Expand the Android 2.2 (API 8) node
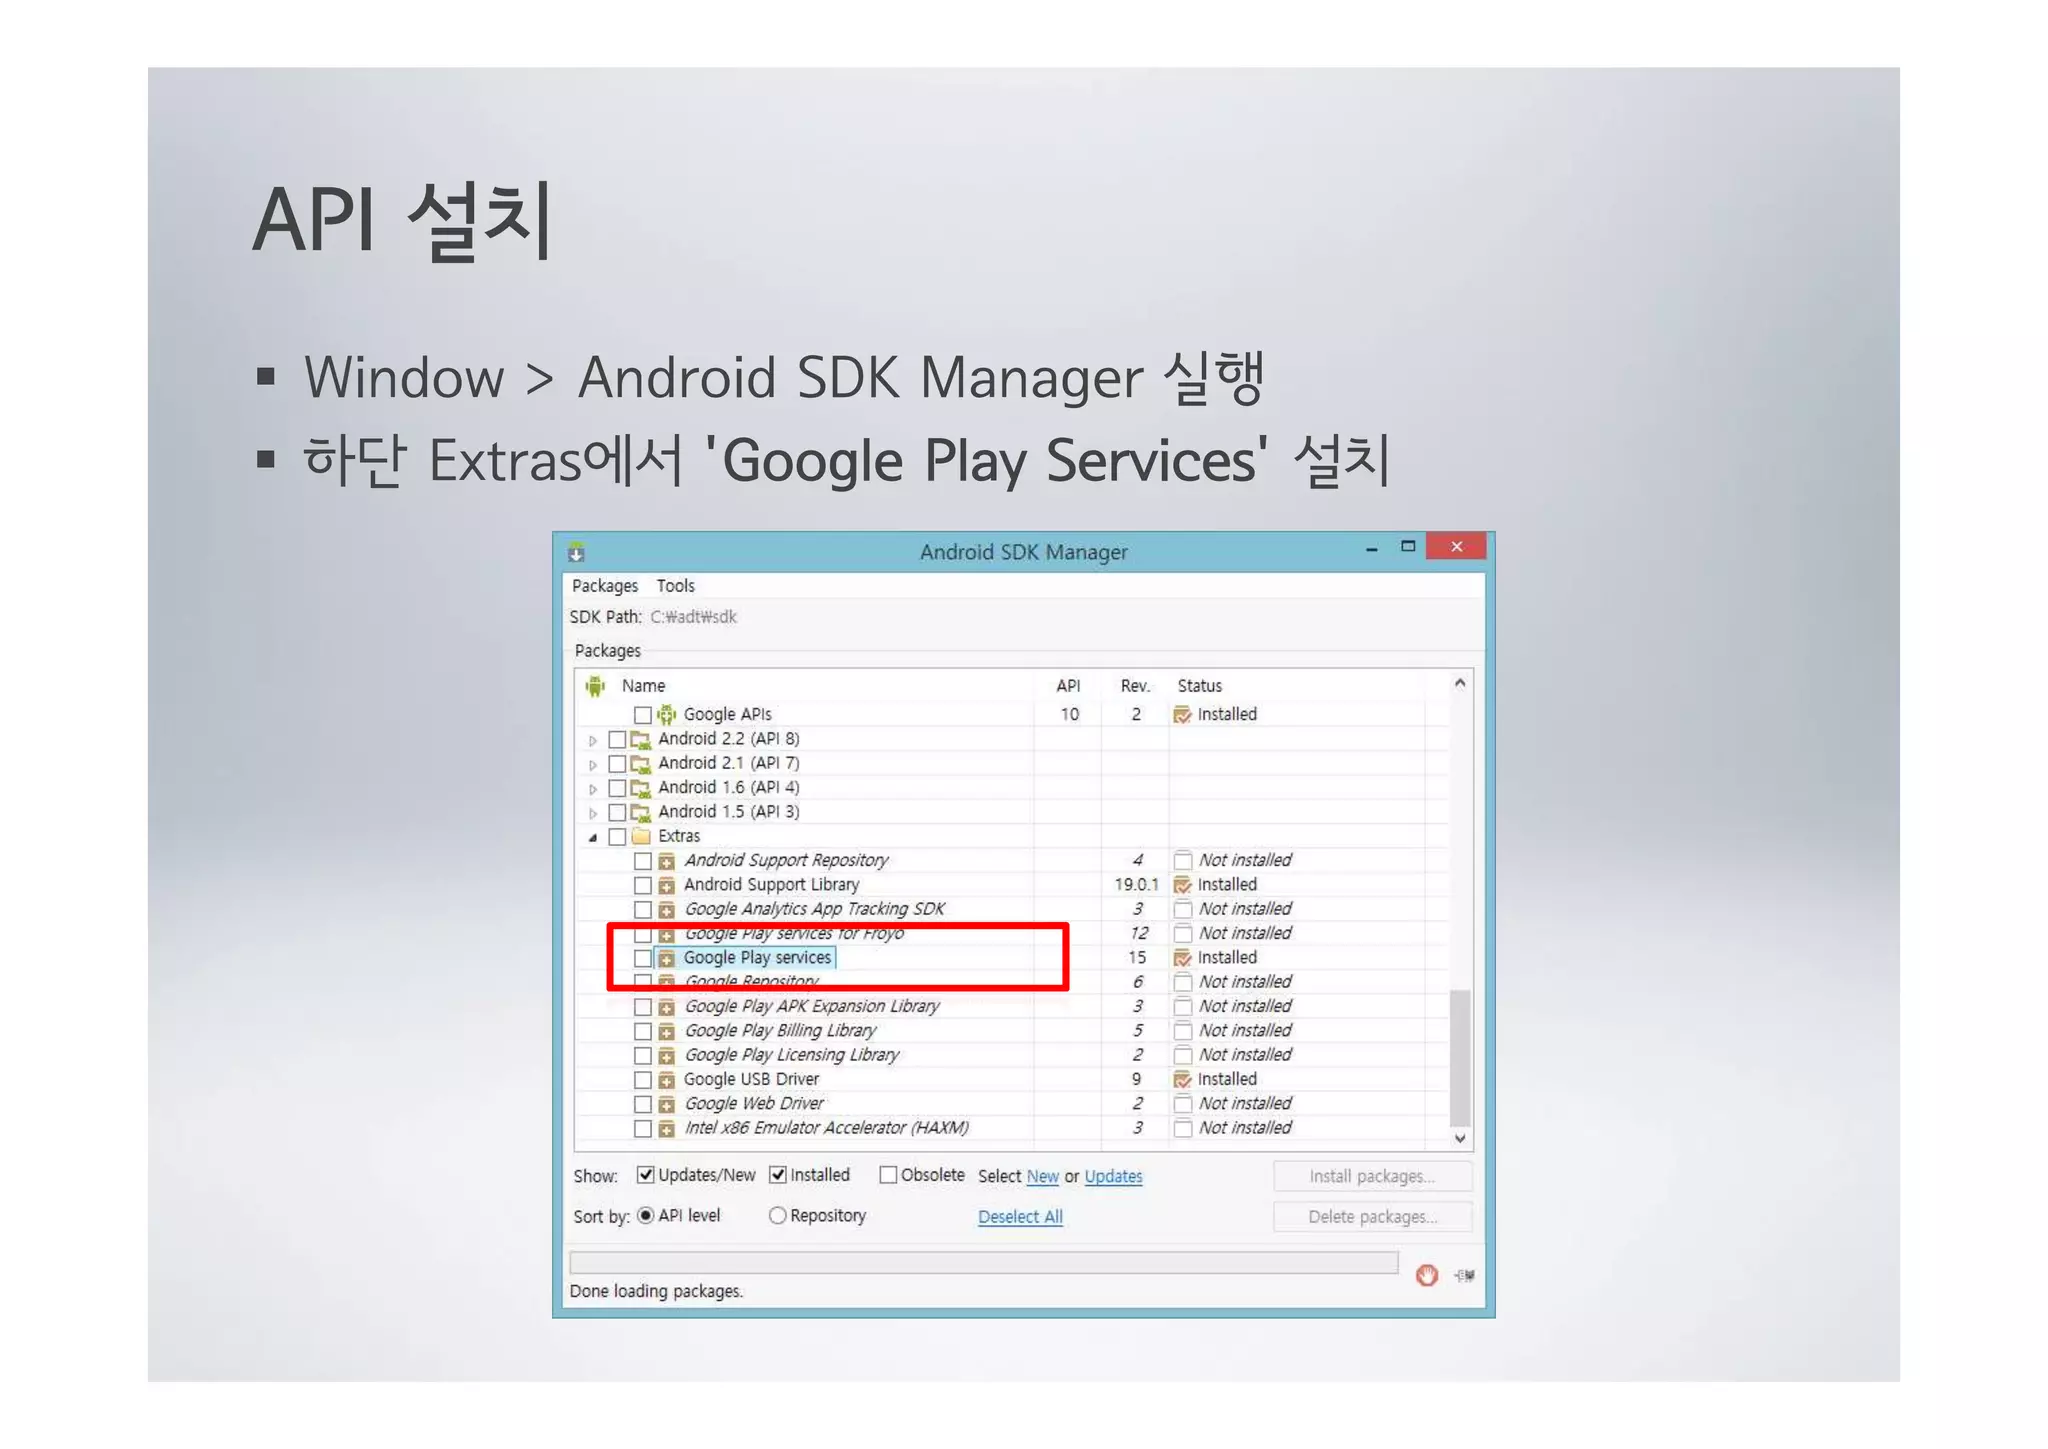This screenshot has width=2048, height=1449. coord(593,741)
